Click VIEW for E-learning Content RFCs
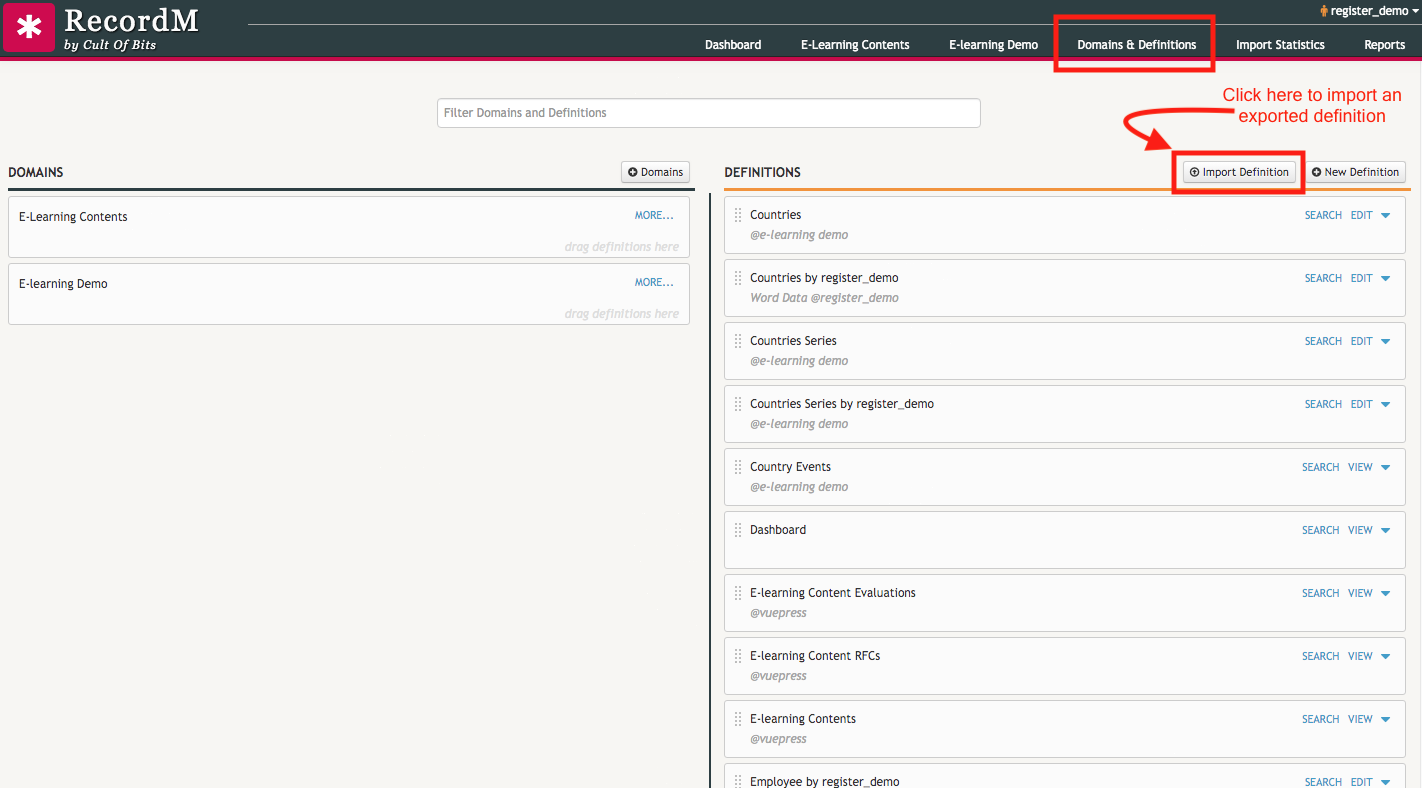Screen dimensions: 1422x788 [x=1360, y=656]
